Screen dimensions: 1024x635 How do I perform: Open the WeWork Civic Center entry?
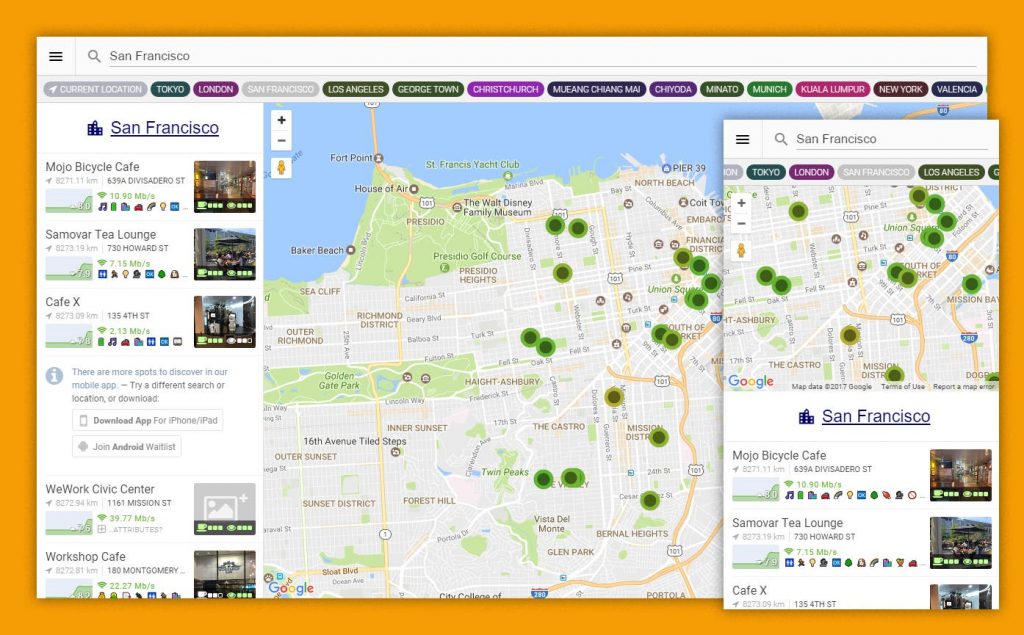(x=150, y=509)
